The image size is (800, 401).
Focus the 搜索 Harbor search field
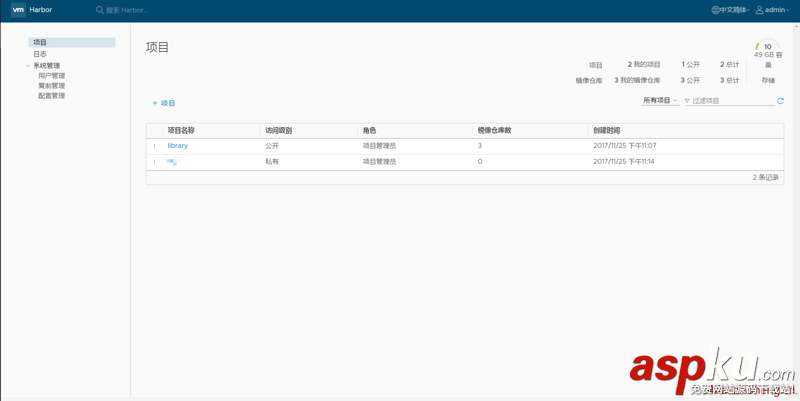(x=128, y=10)
